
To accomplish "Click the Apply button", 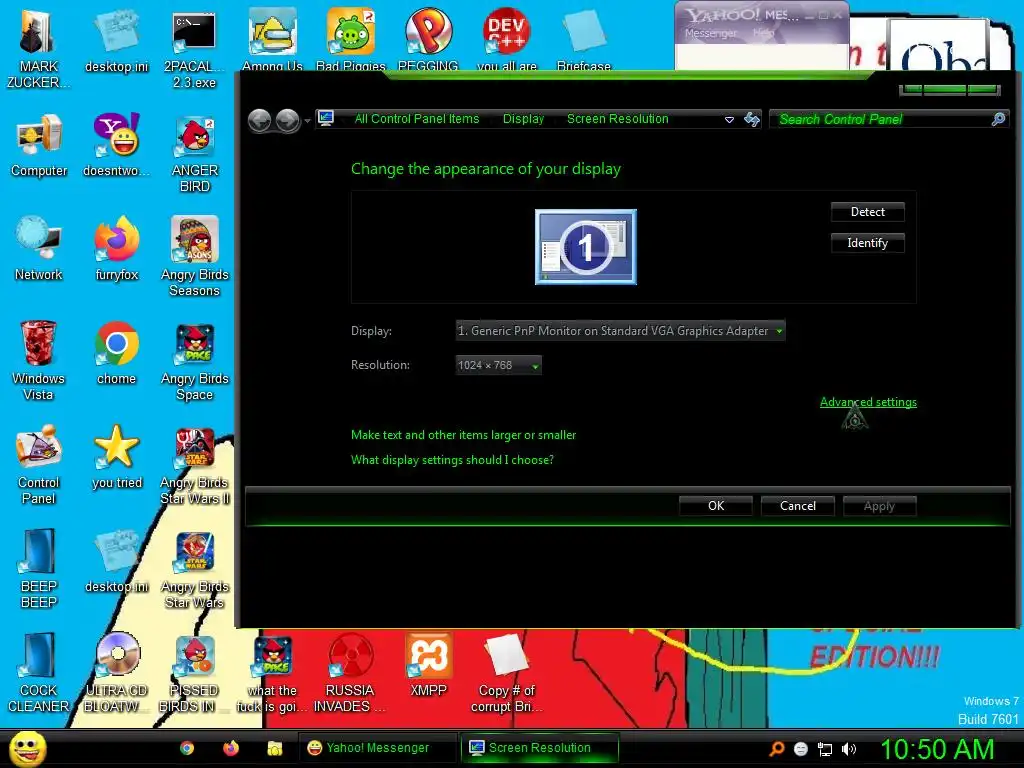I will point(879,505).
